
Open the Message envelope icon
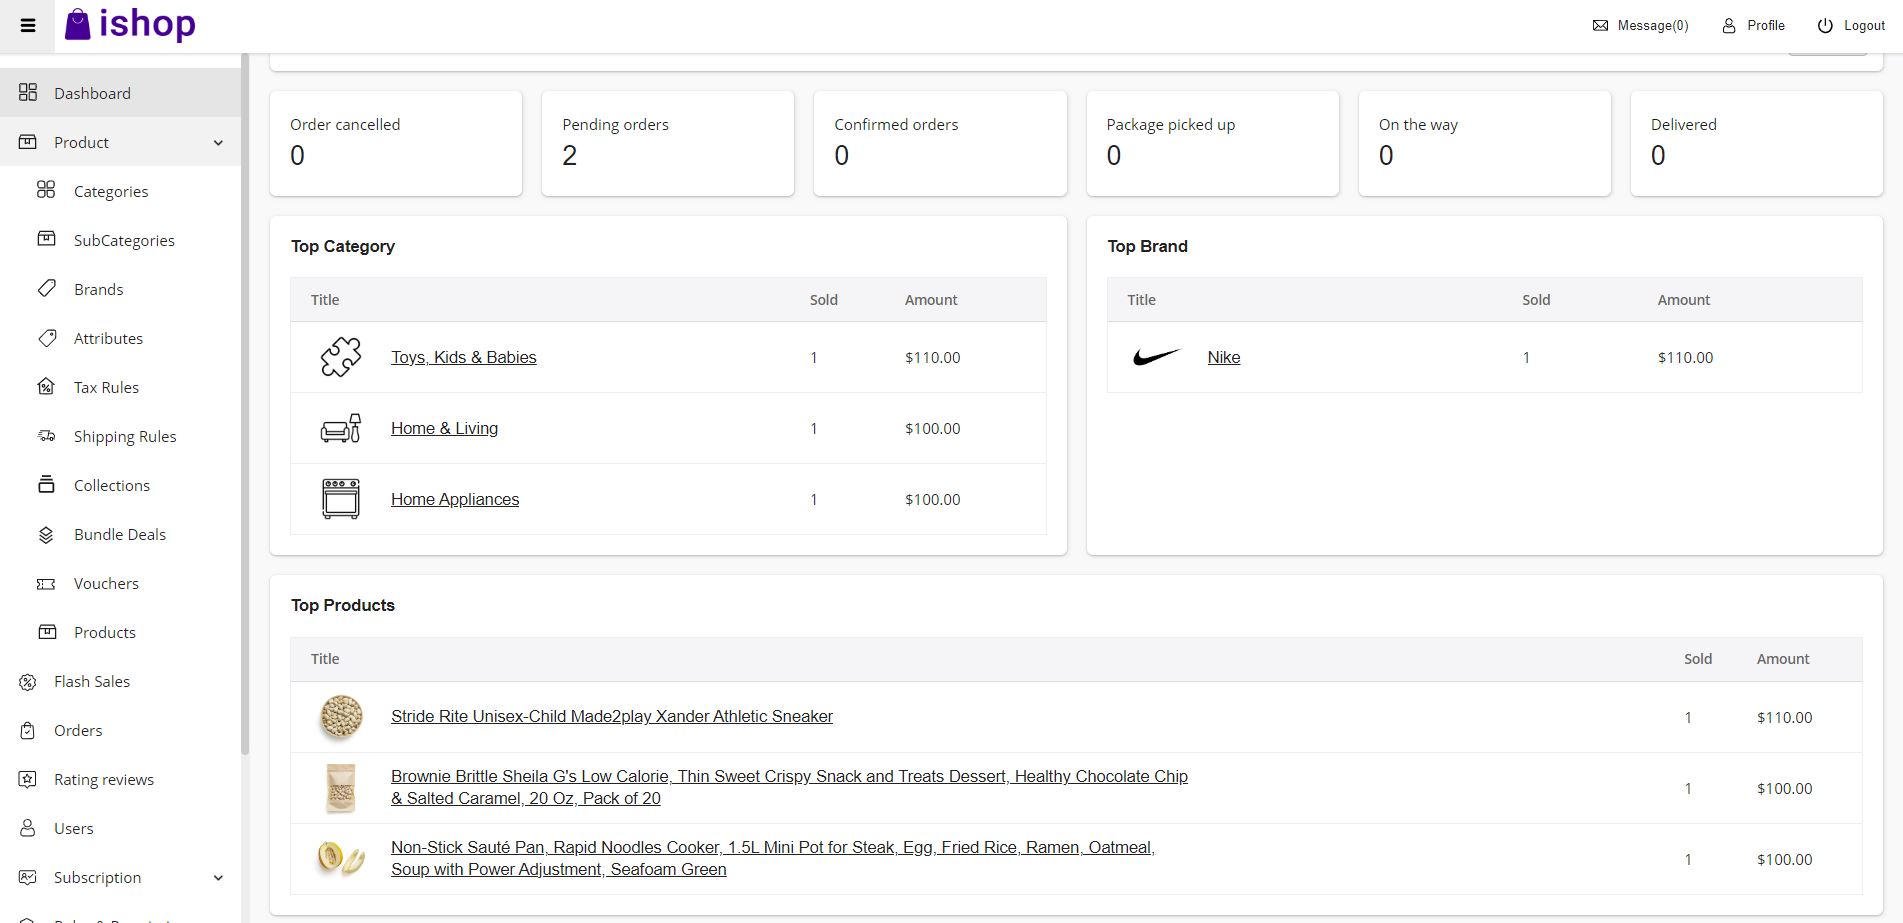coord(1600,26)
